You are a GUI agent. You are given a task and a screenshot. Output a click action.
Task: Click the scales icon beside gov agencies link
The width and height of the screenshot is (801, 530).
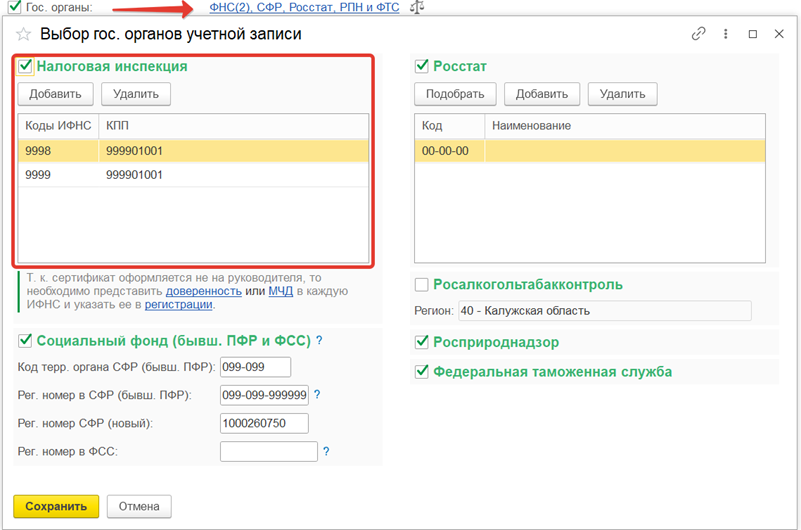(416, 8)
